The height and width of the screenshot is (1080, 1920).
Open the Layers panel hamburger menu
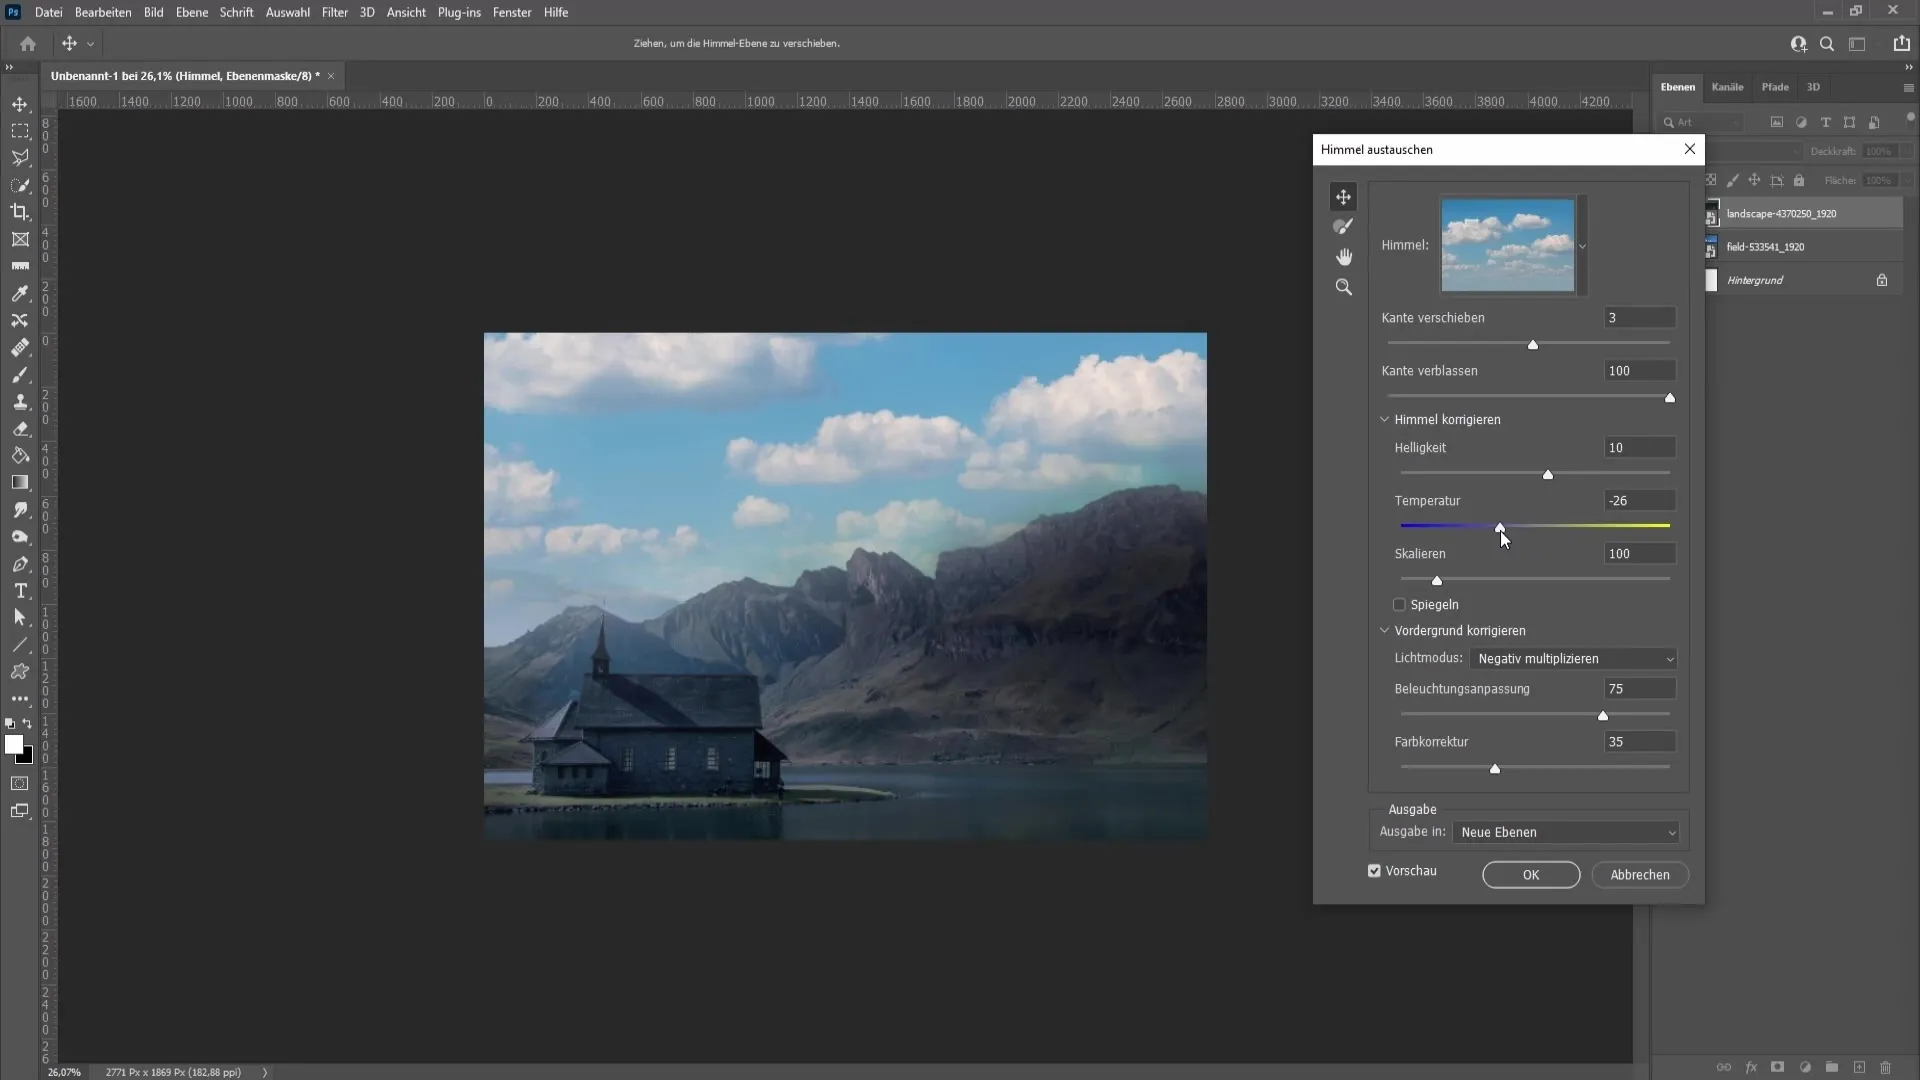pyautogui.click(x=1908, y=88)
